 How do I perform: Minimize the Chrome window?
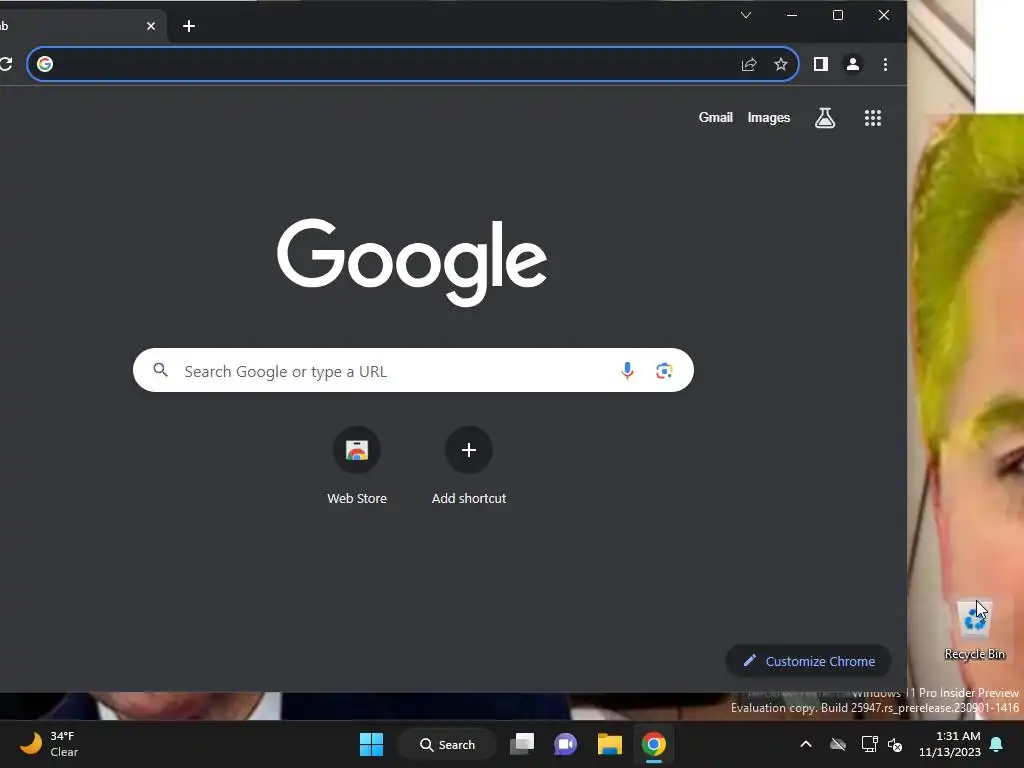point(792,15)
